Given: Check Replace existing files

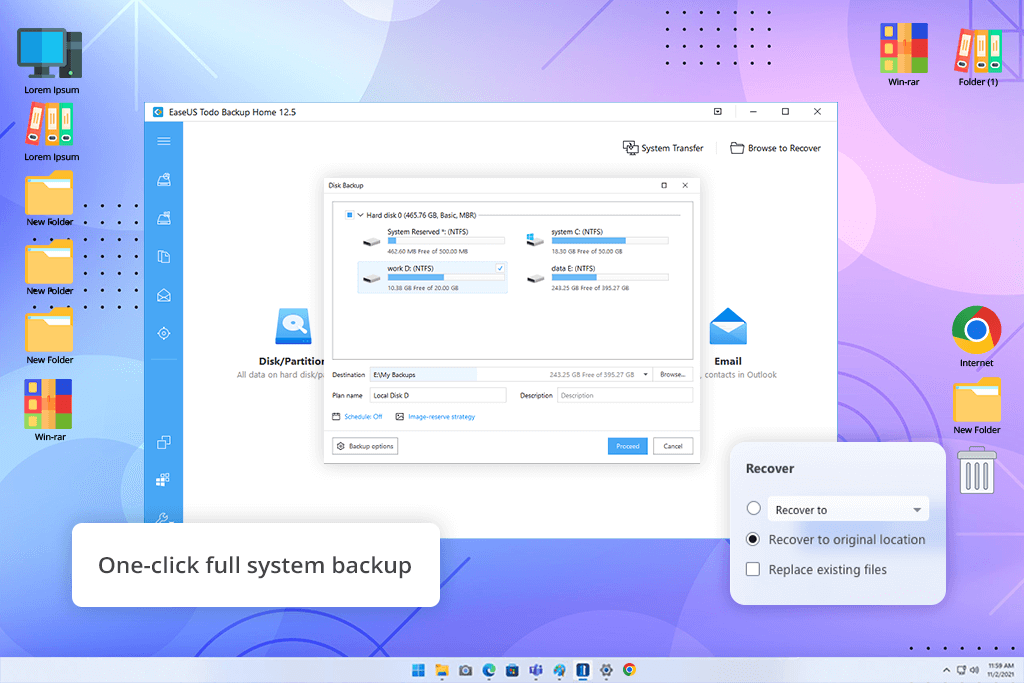Looking at the screenshot, I should click(753, 569).
